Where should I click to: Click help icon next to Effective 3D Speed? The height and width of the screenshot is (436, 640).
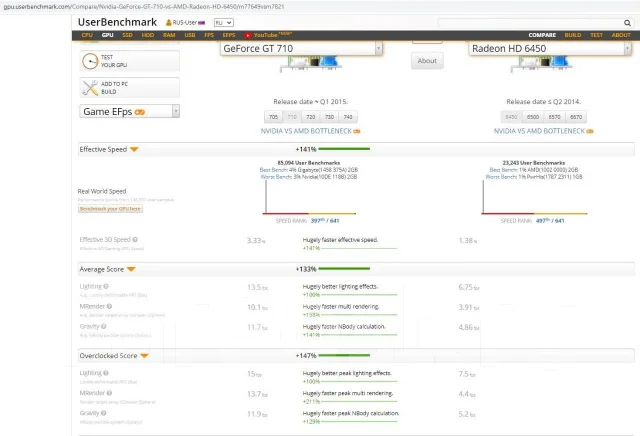[x=135, y=240]
